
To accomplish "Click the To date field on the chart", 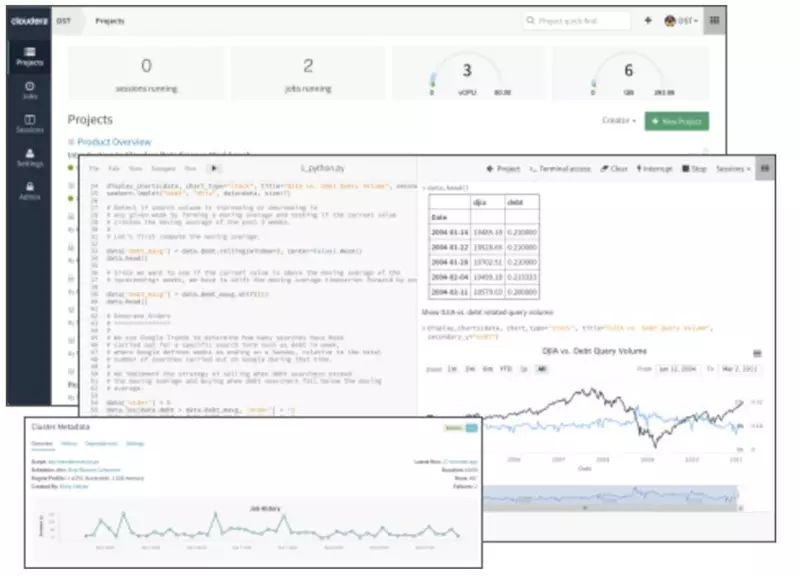I will coord(739,369).
